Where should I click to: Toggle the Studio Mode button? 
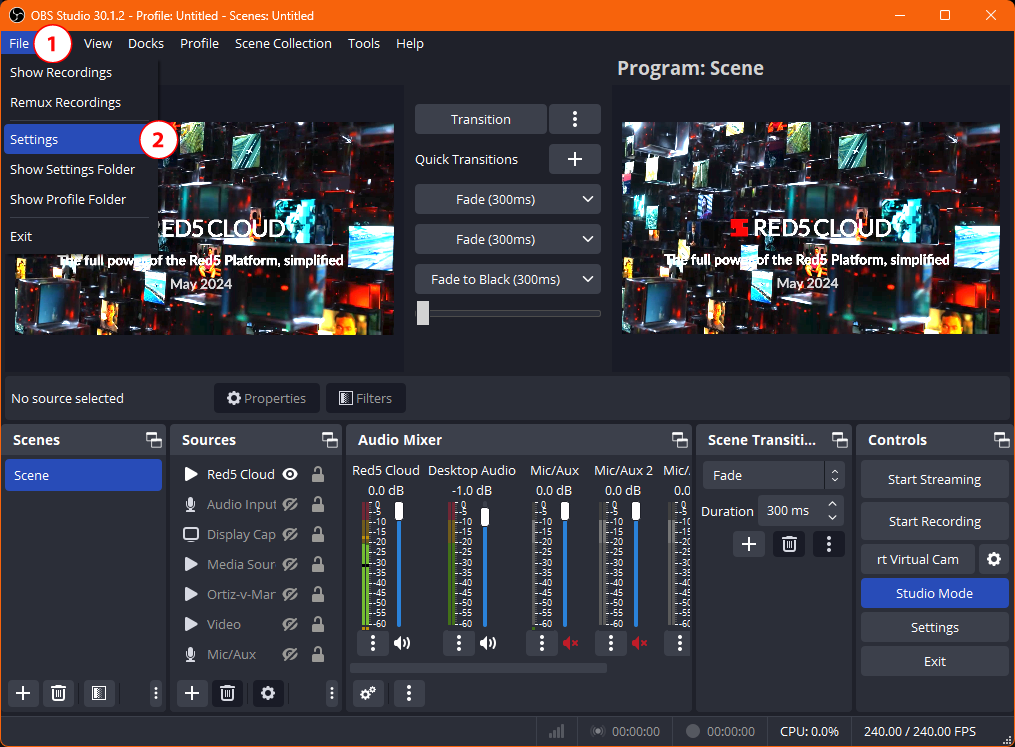click(935, 593)
